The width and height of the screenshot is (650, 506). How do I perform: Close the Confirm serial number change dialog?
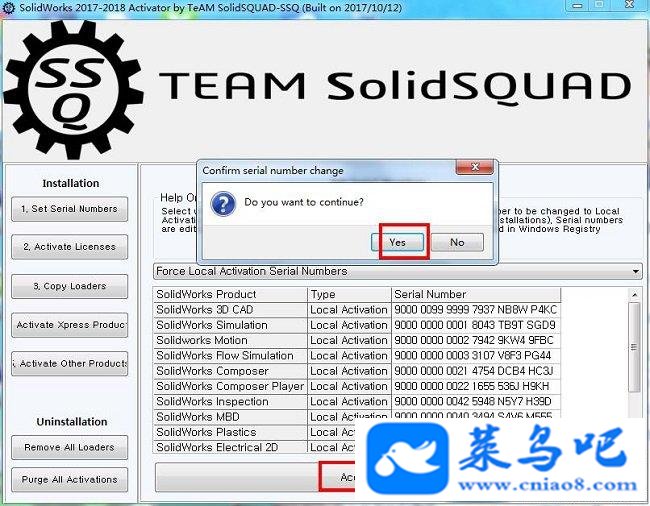click(475, 167)
